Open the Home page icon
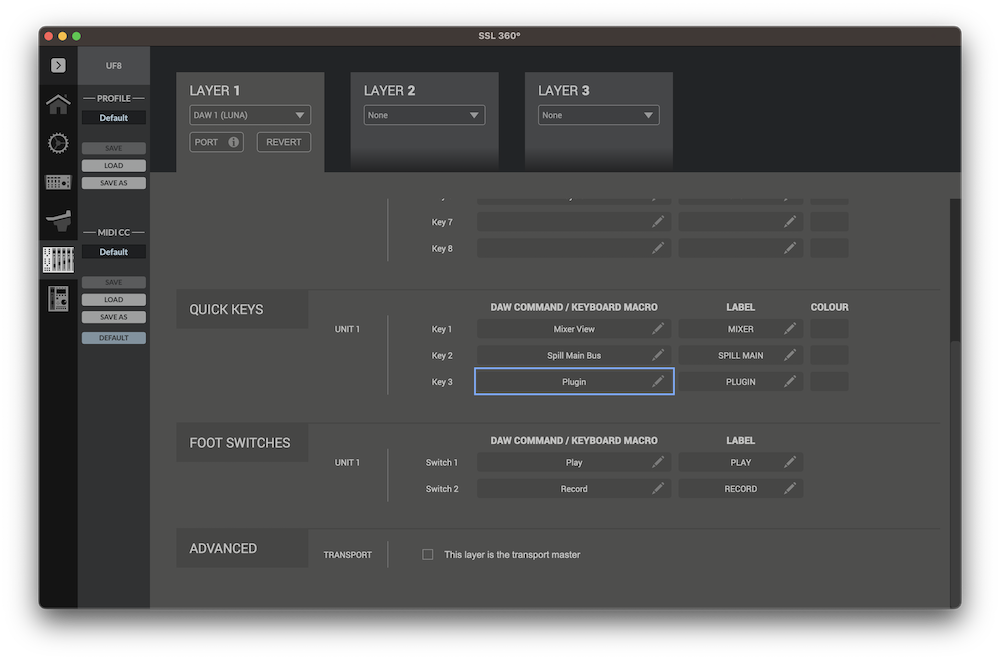 (58, 104)
